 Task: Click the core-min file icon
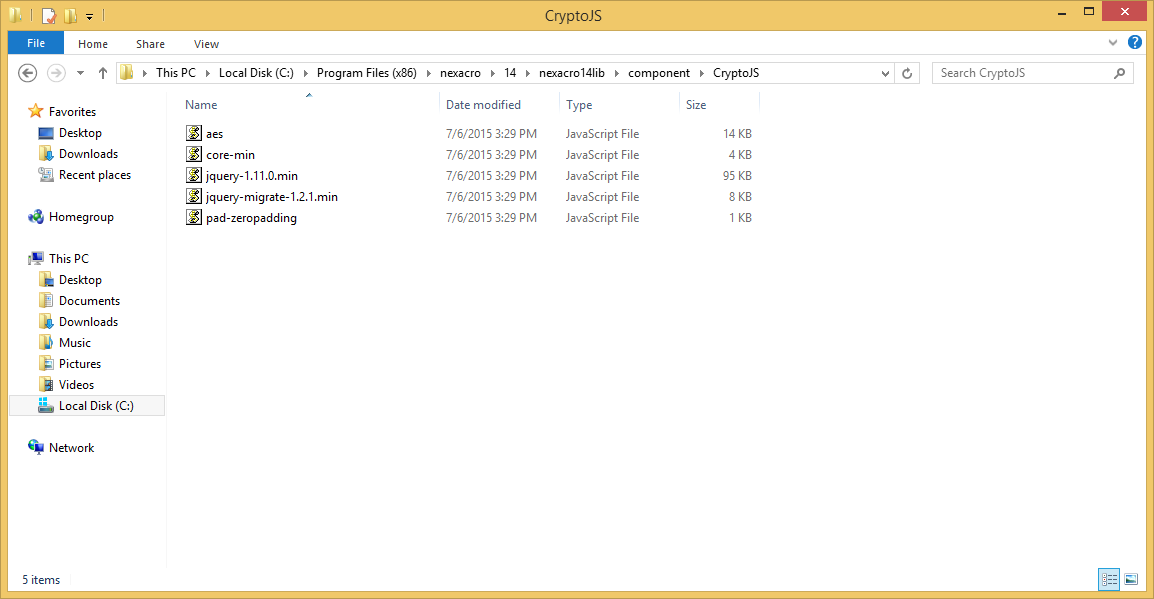click(x=194, y=155)
